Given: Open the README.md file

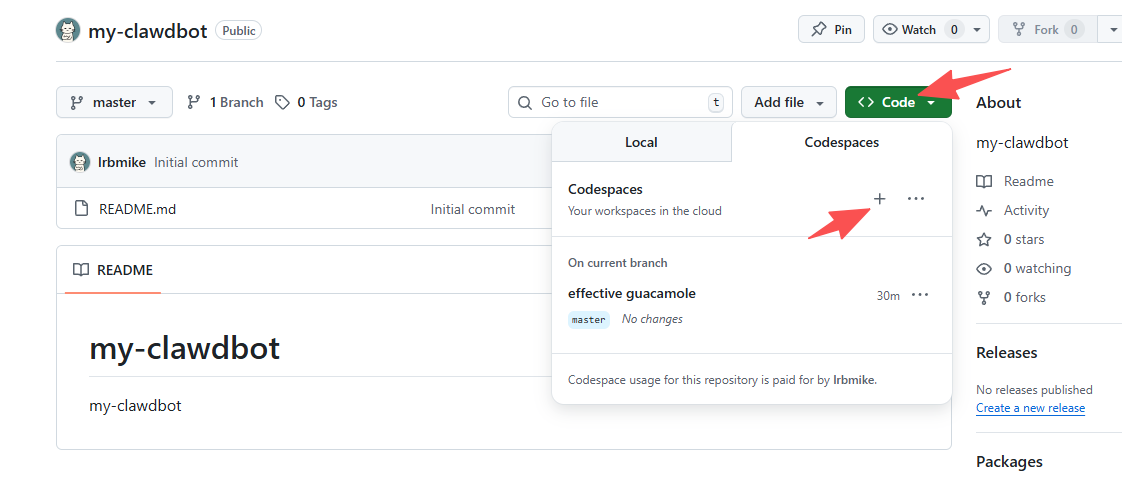Looking at the screenshot, I should (137, 209).
